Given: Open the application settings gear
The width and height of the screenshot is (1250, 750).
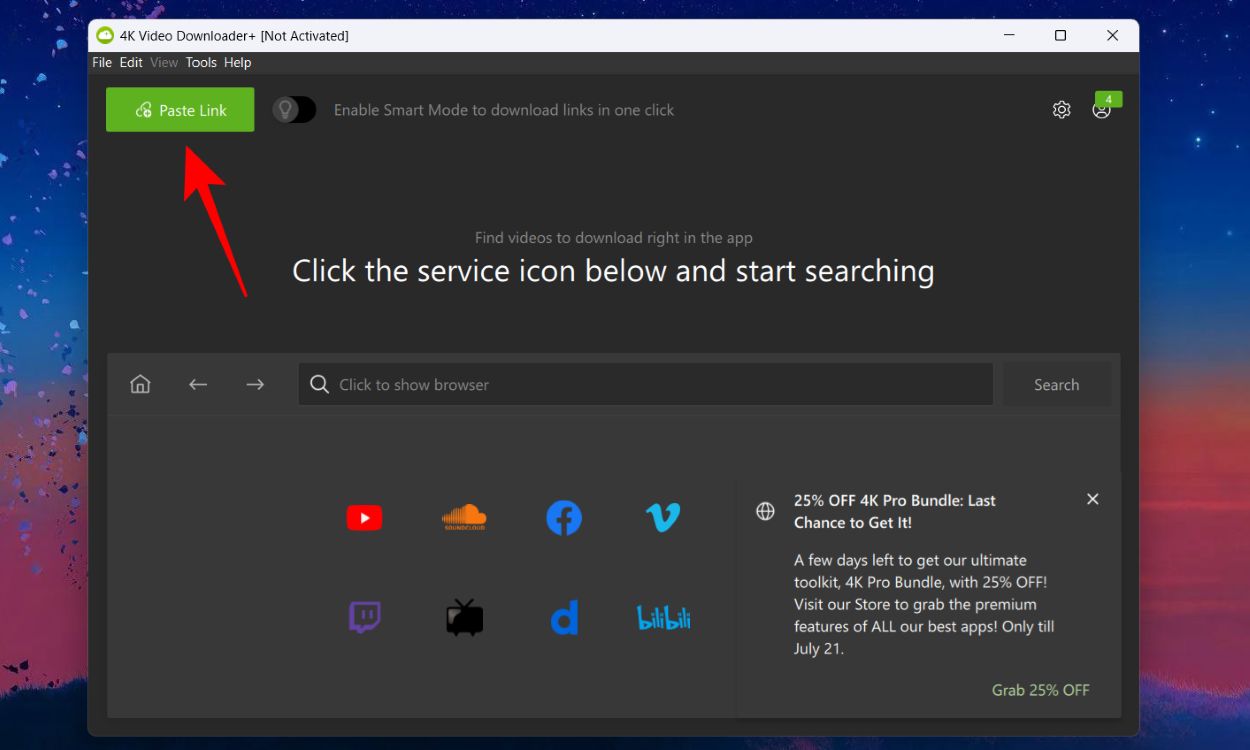Looking at the screenshot, I should [x=1061, y=109].
